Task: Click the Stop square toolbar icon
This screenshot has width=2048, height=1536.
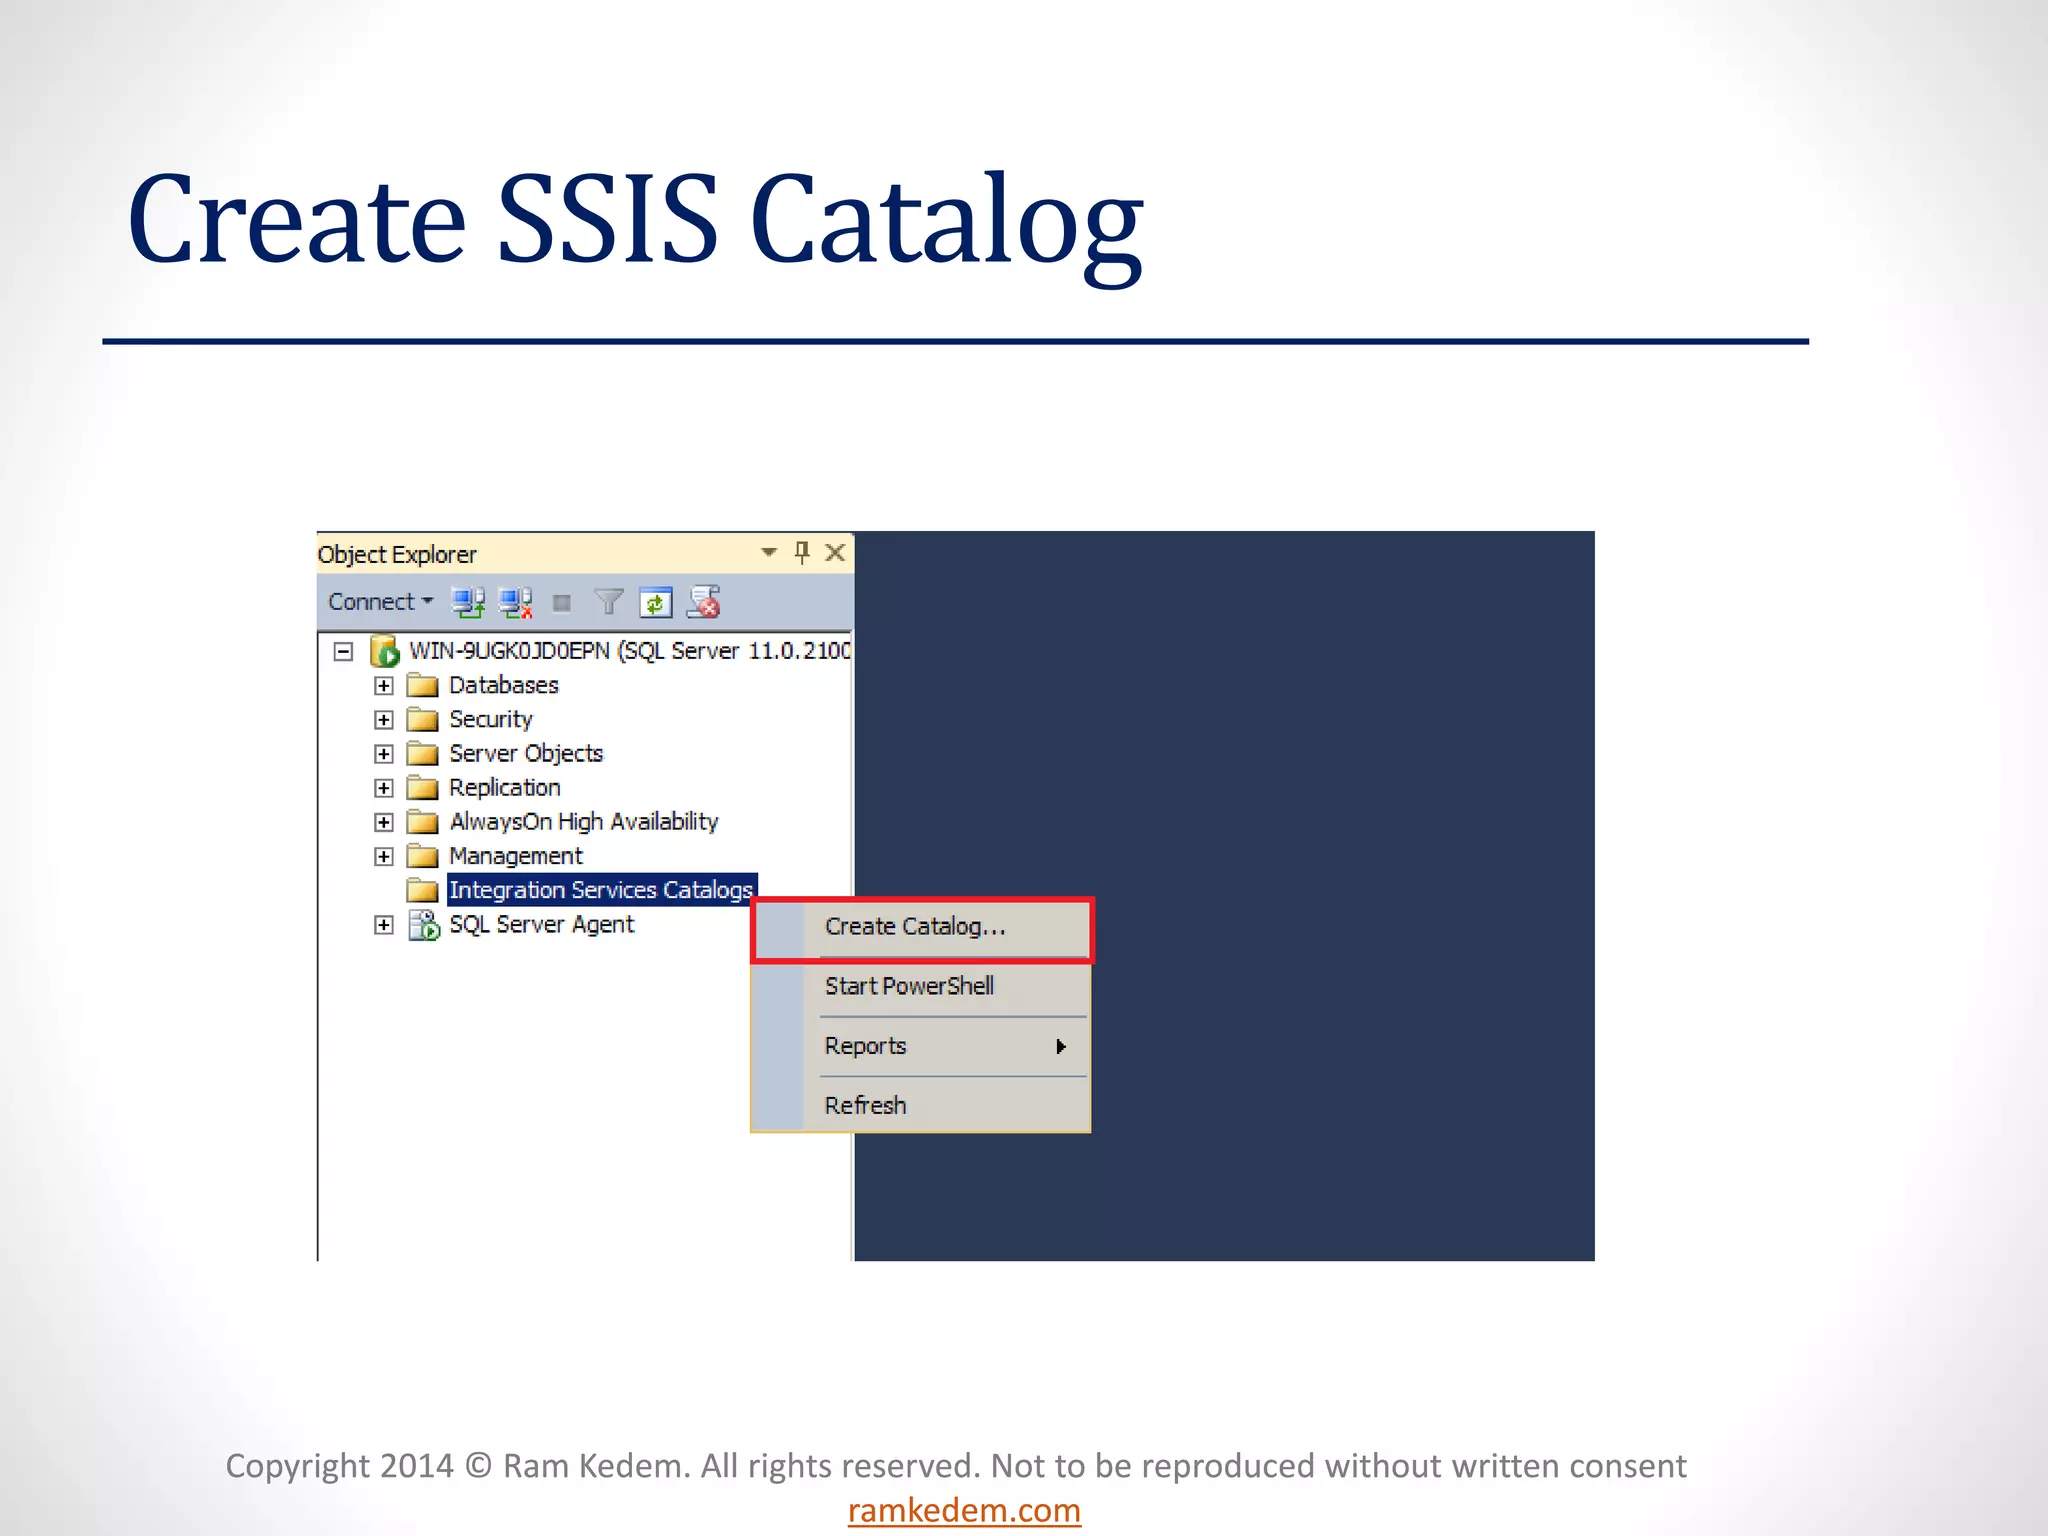Action: [562, 603]
